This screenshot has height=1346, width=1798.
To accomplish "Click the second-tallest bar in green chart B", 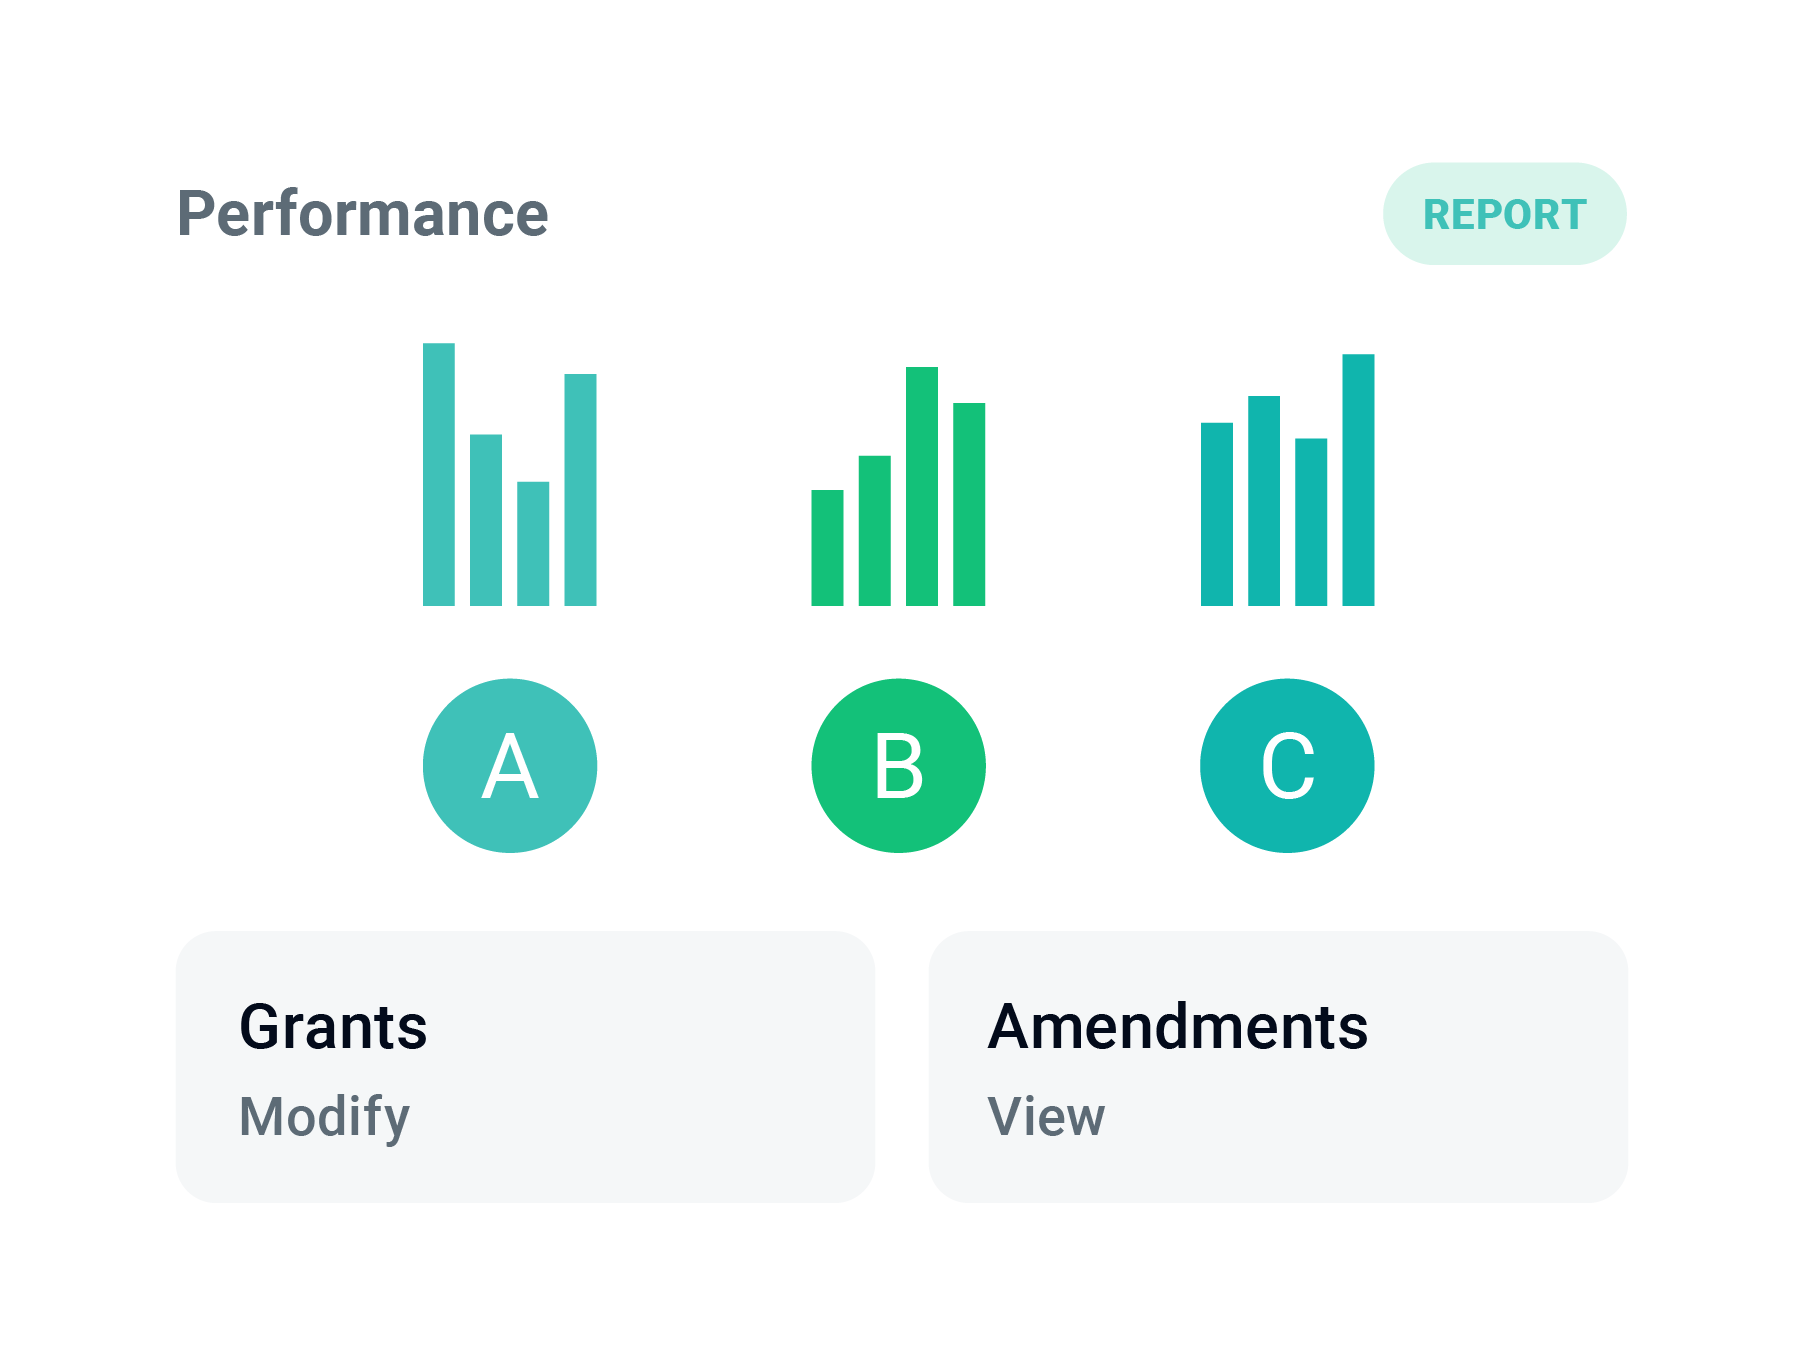I will (969, 504).
